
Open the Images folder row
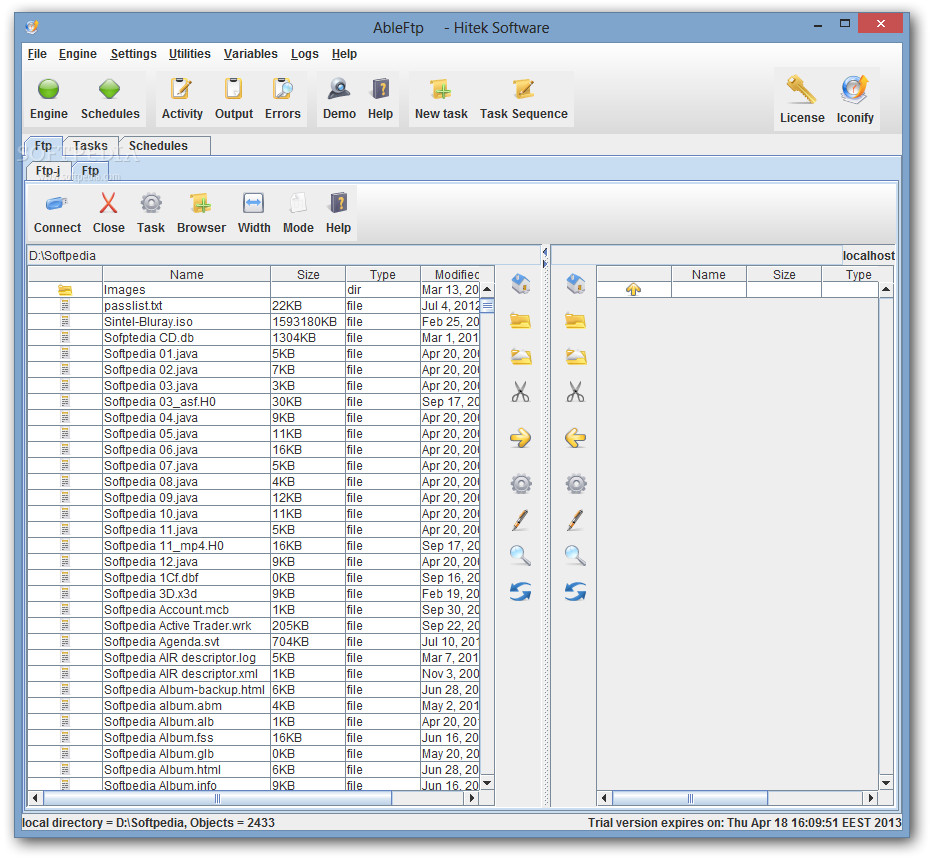coord(254,289)
